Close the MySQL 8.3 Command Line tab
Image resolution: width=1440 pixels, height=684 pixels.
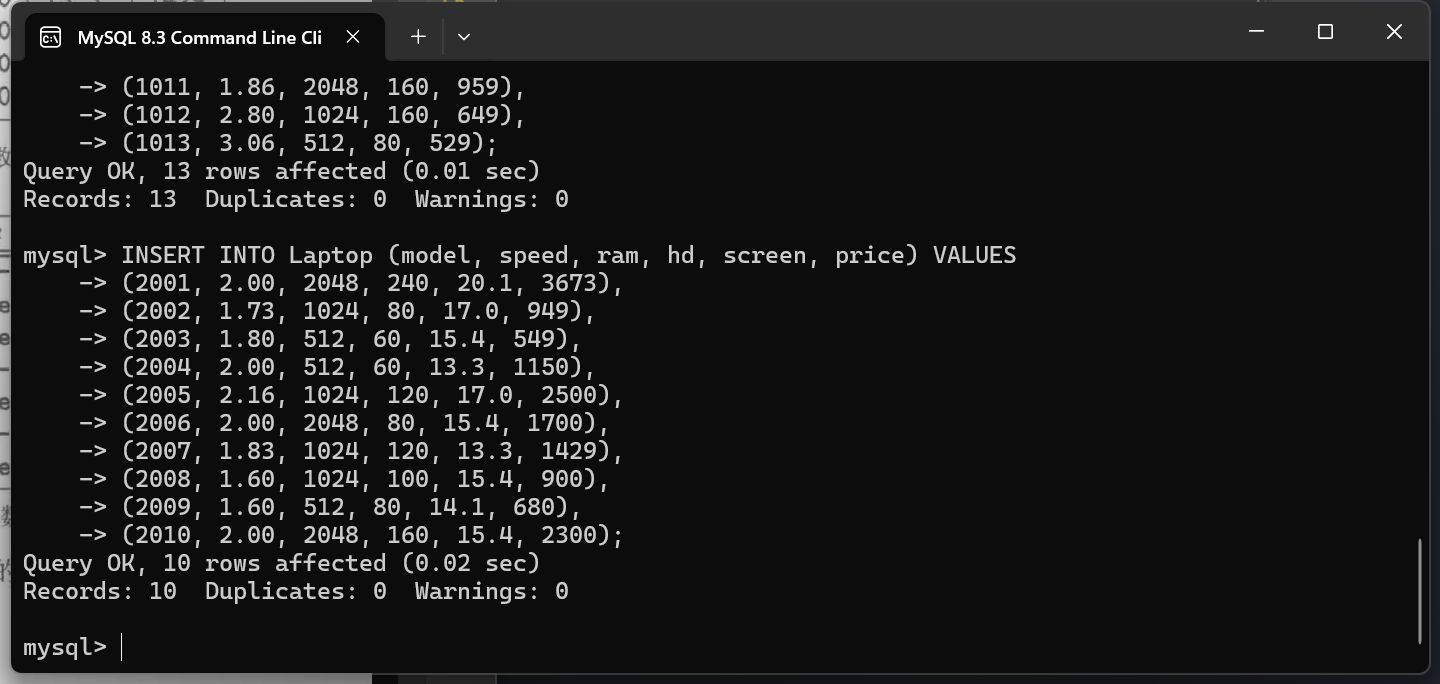353,37
